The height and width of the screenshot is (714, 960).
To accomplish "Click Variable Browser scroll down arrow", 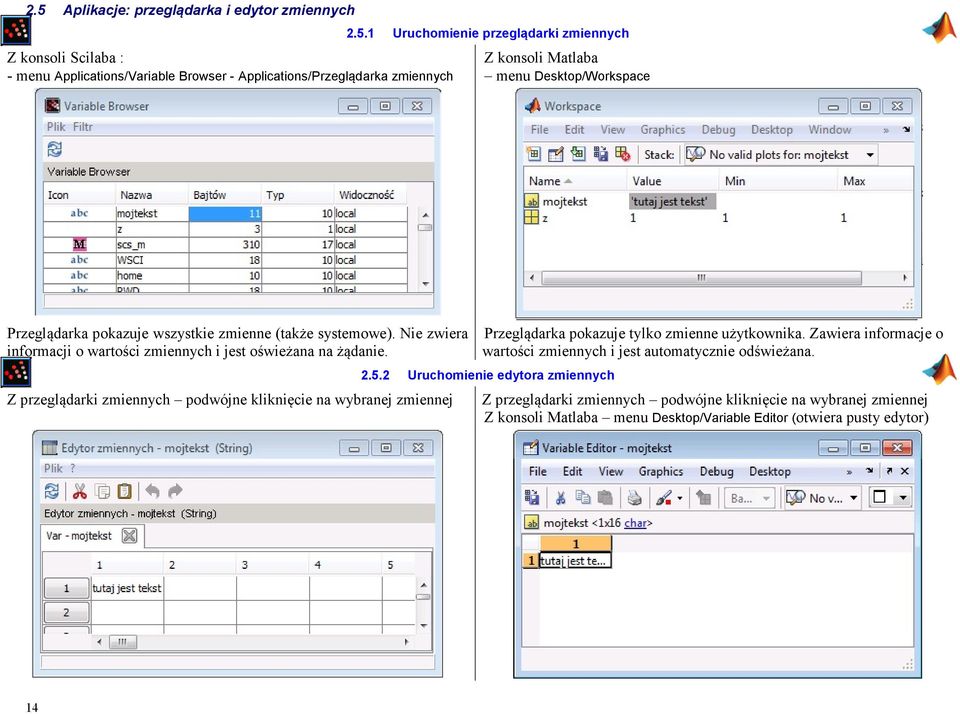I will [426, 285].
